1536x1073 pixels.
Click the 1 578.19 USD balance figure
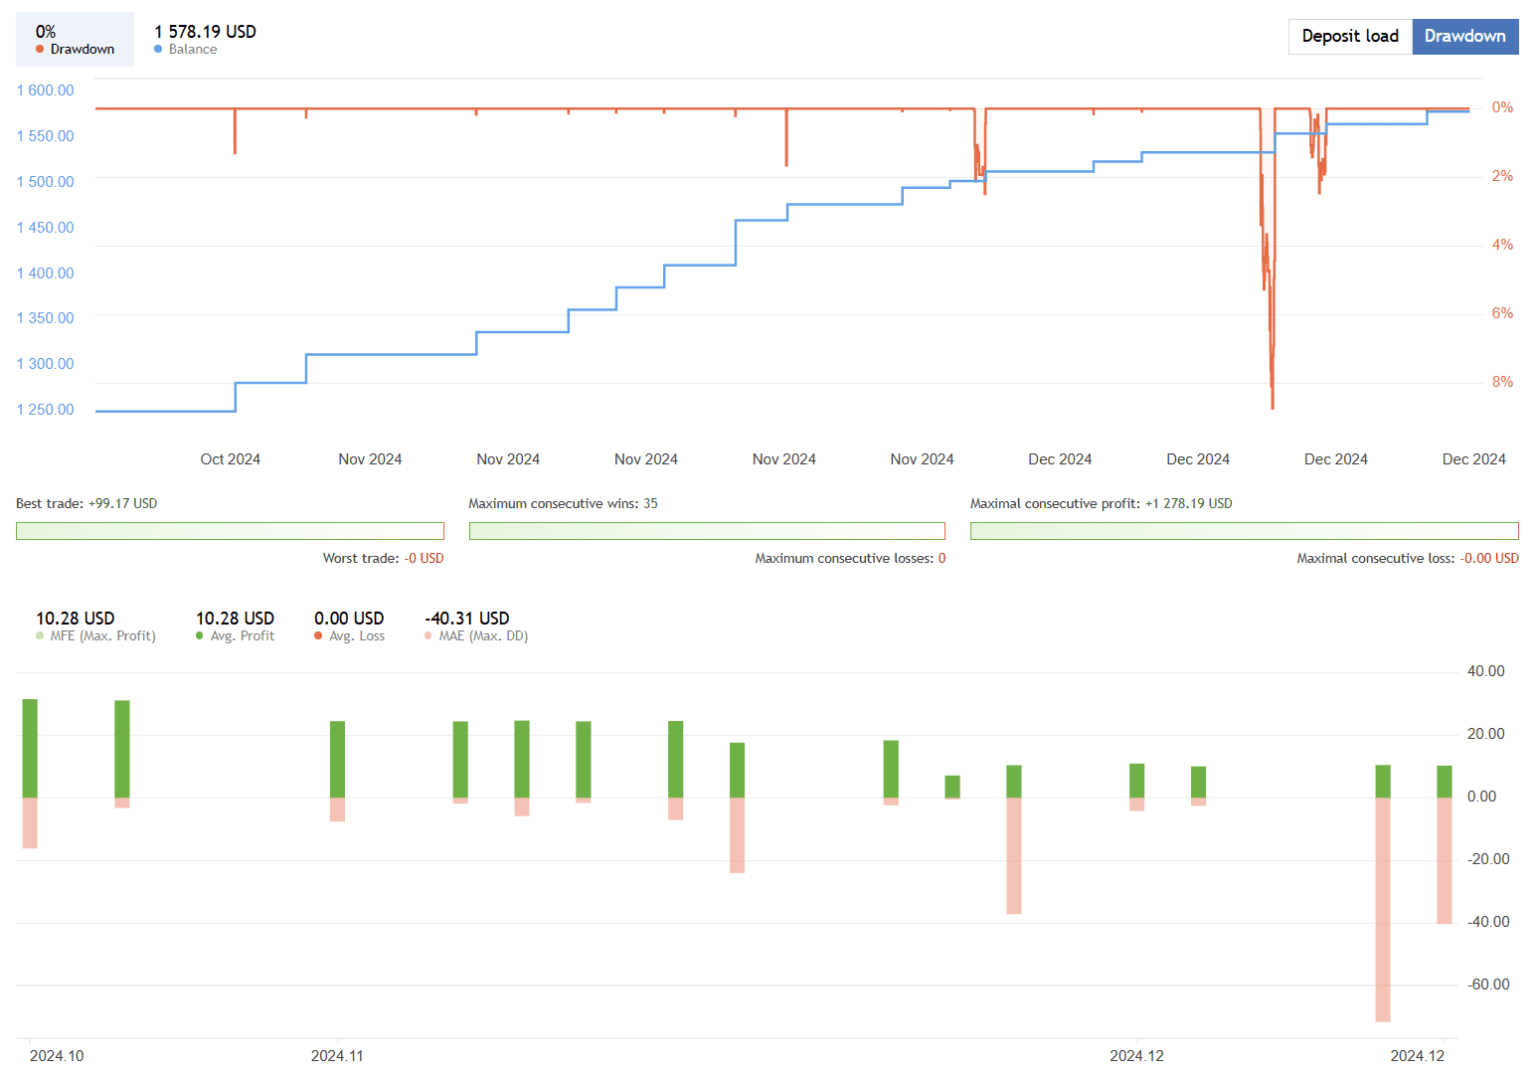204,31
